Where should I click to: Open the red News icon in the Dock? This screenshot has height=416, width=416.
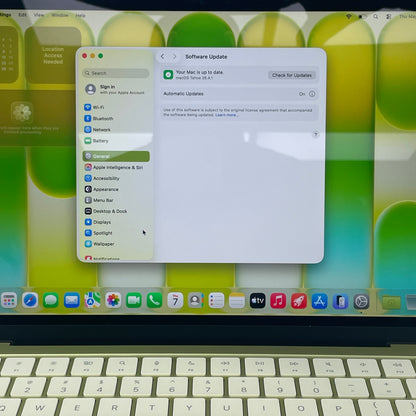tap(299, 301)
